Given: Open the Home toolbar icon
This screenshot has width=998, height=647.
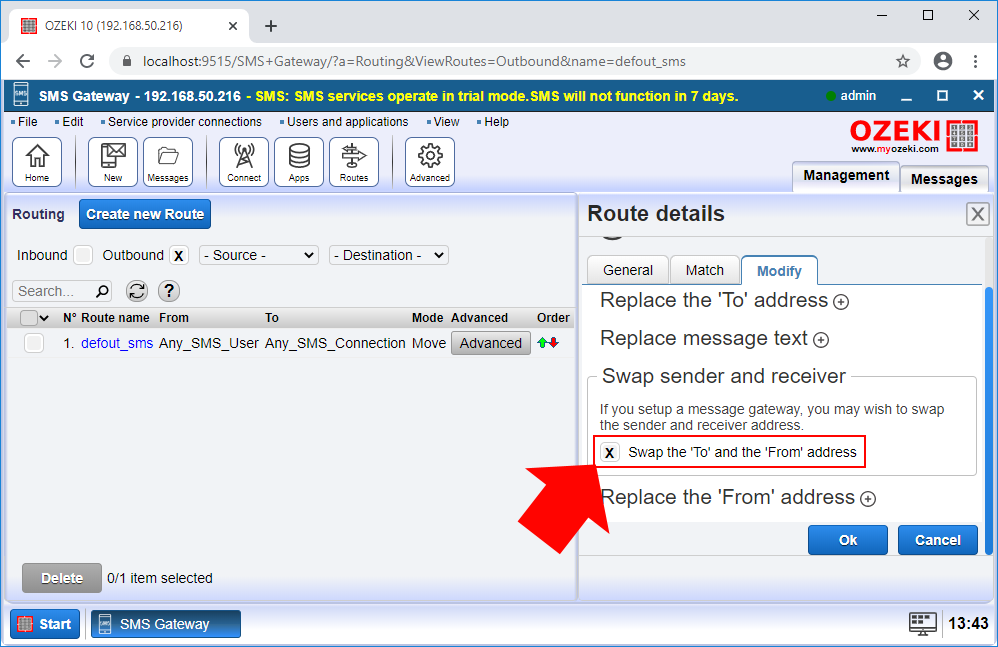Looking at the screenshot, I should pyautogui.click(x=37, y=162).
